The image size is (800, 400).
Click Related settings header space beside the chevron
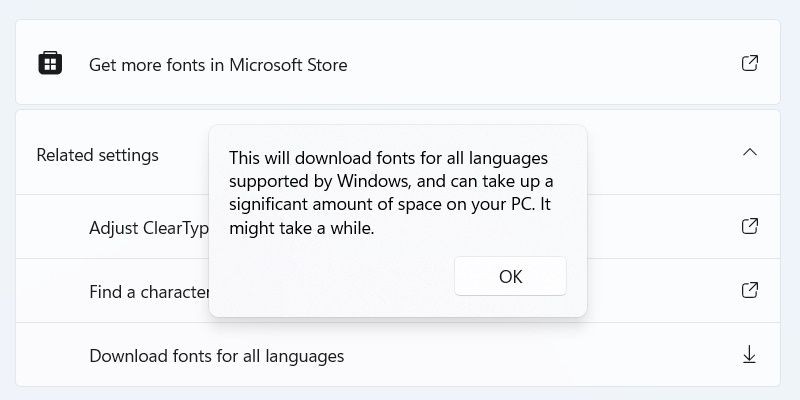tap(663, 152)
